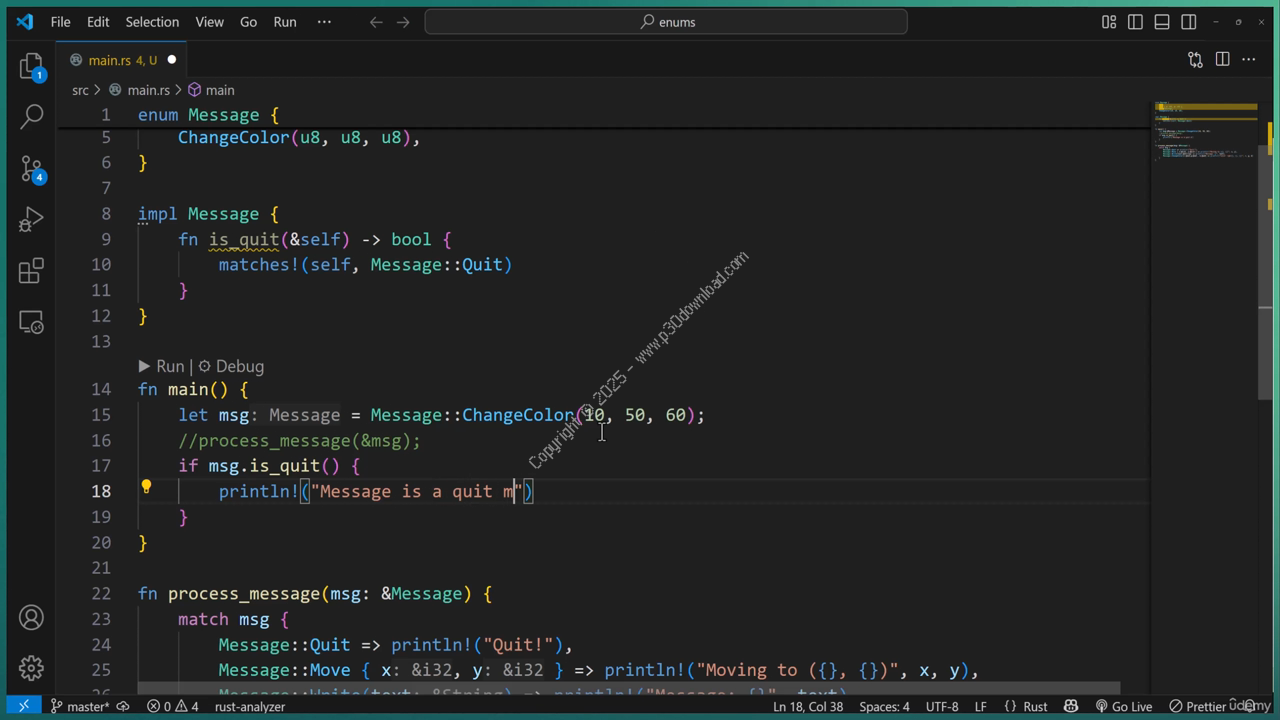Viewport: 1280px width, 720px height.
Task: Click the is_quit function name on line 9
Action: coord(243,239)
